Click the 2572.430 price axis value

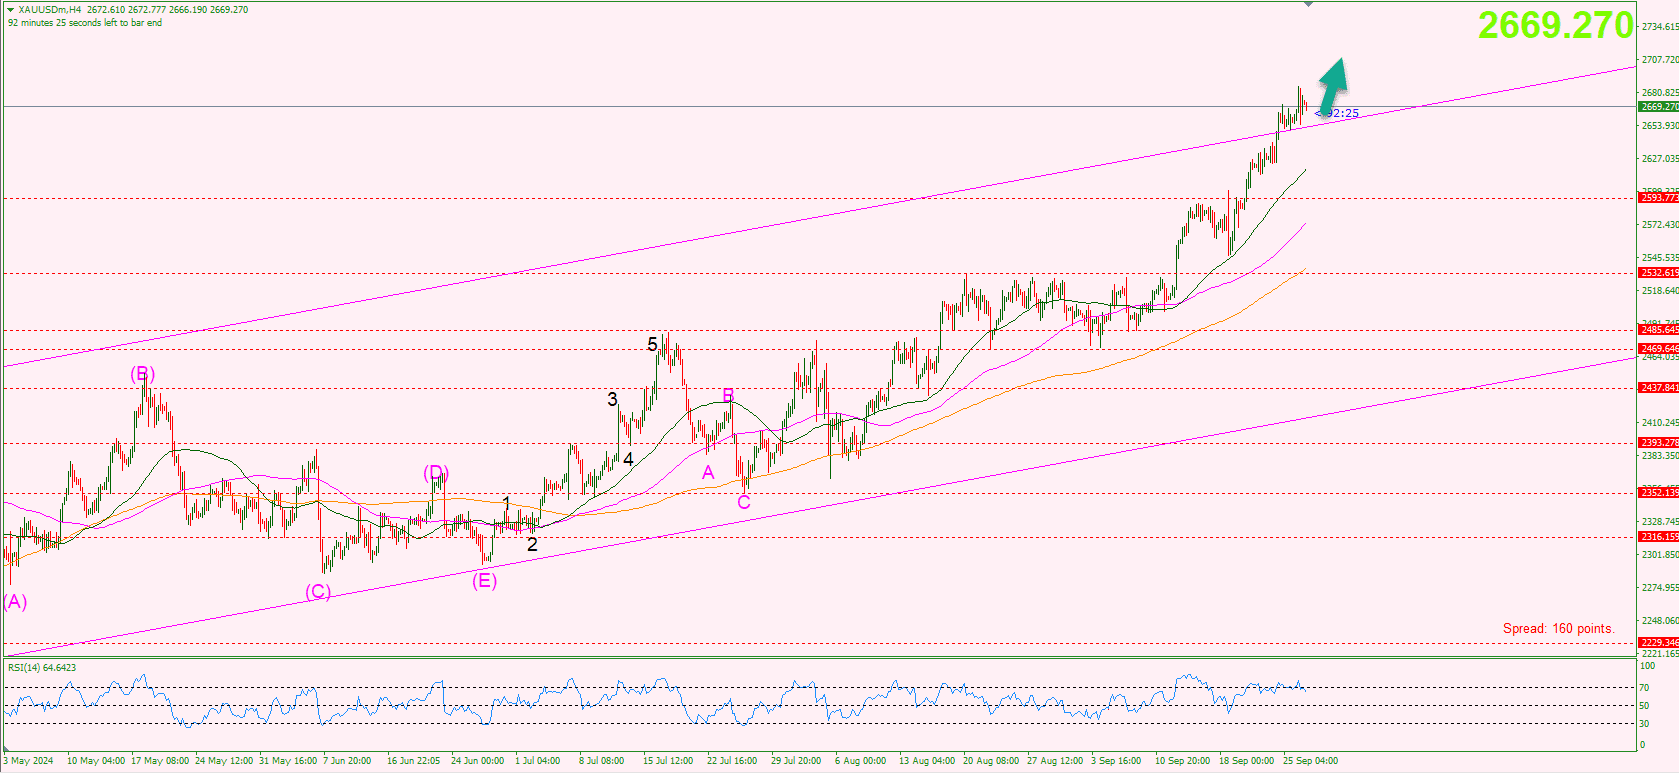click(1660, 225)
